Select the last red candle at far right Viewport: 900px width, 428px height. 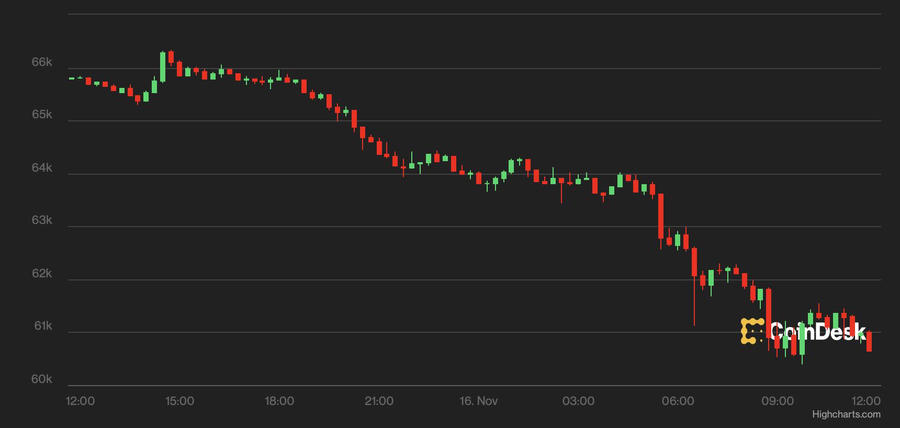tap(869, 341)
